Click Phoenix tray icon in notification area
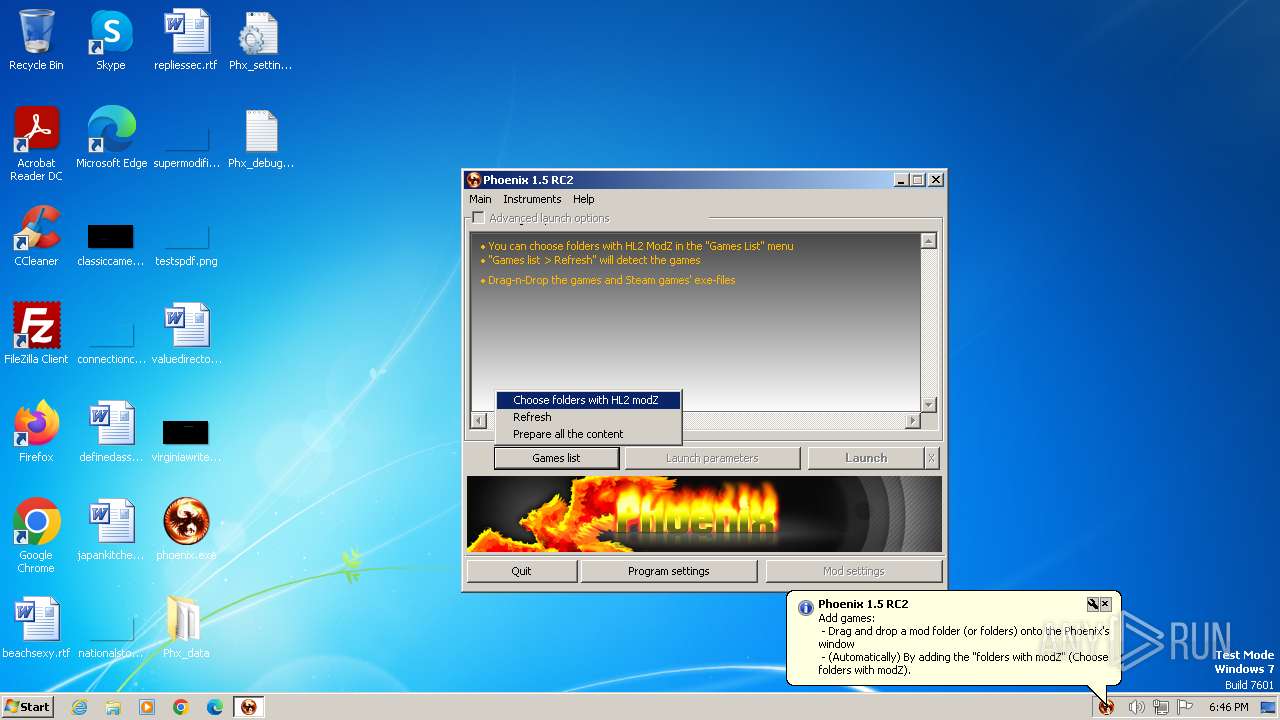1280x720 pixels. [1106, 707]
